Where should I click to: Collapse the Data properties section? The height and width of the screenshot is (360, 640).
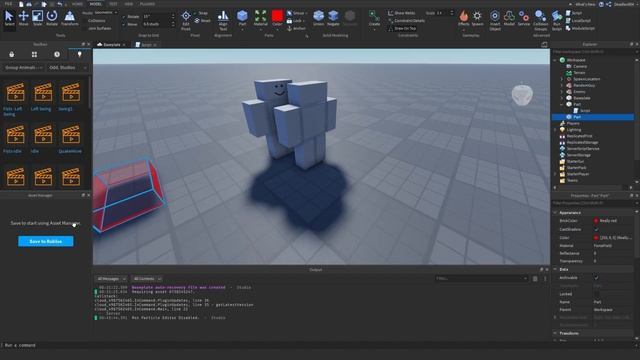[x=555, y=269]
